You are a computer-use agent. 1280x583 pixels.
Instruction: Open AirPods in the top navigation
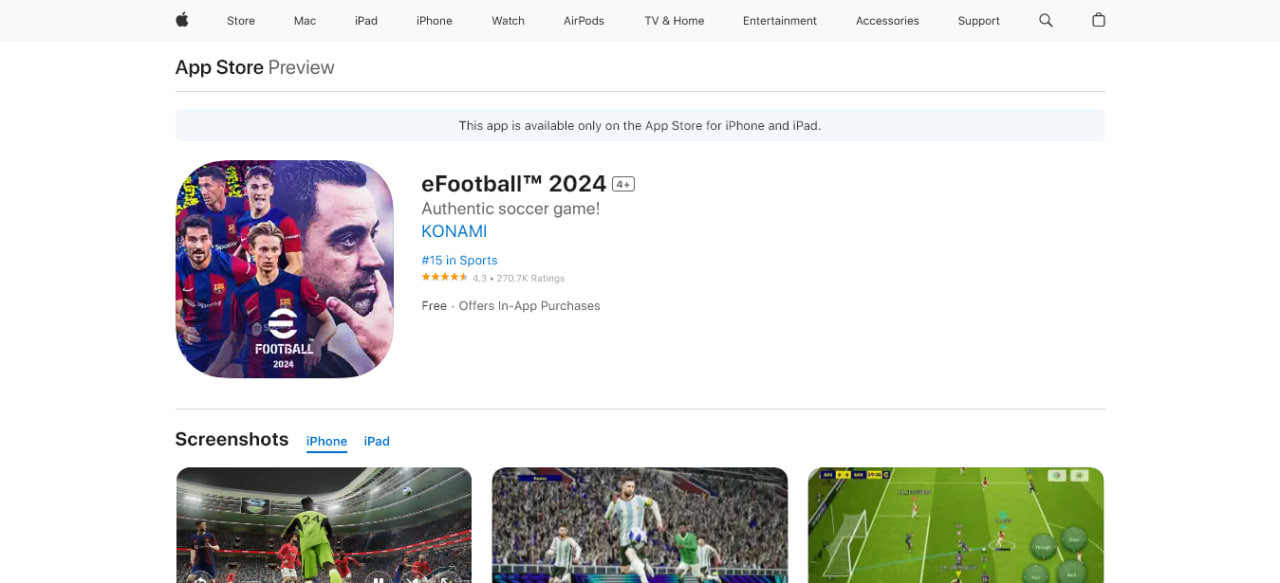[584, 21]
